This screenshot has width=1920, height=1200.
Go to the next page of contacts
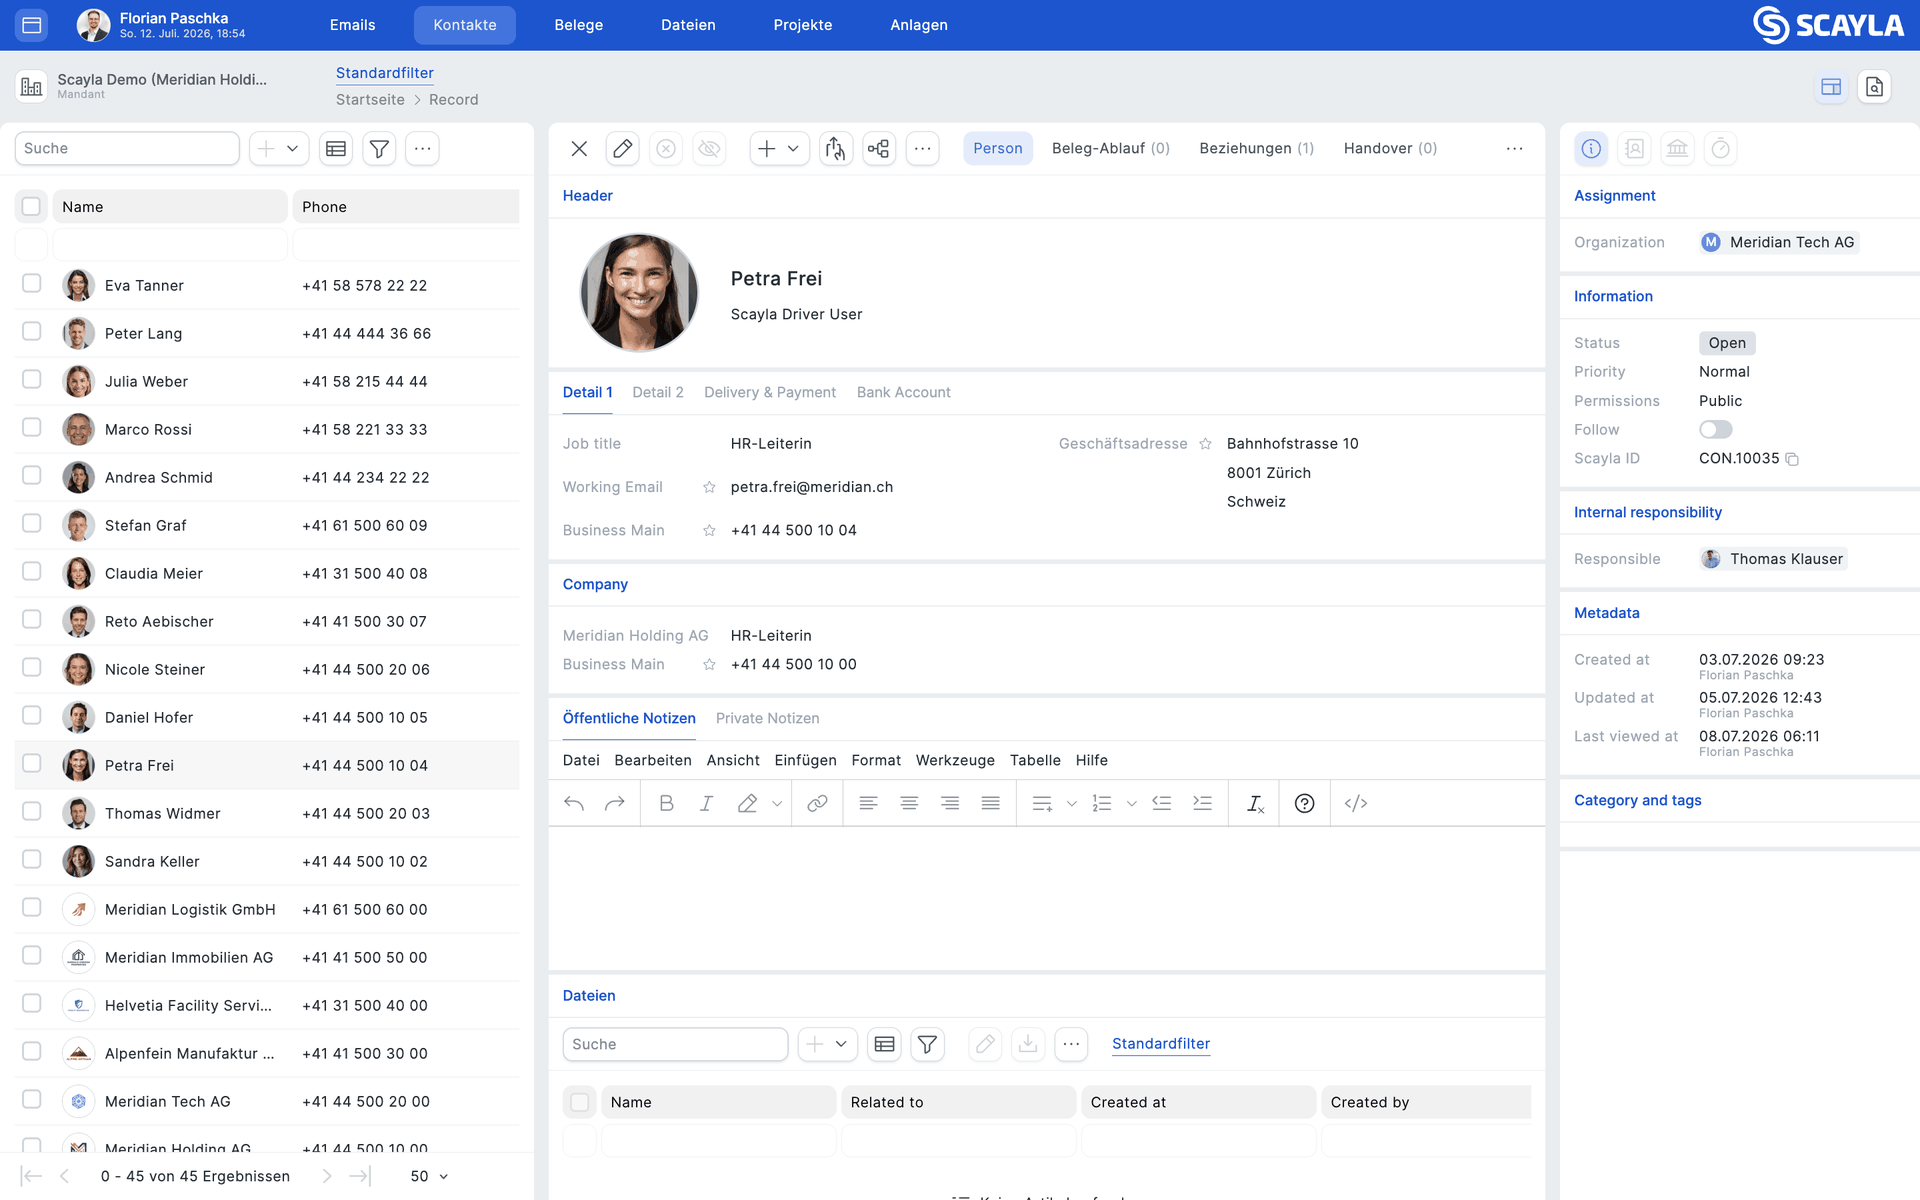pyautogui.click(x=327, y=1176)
